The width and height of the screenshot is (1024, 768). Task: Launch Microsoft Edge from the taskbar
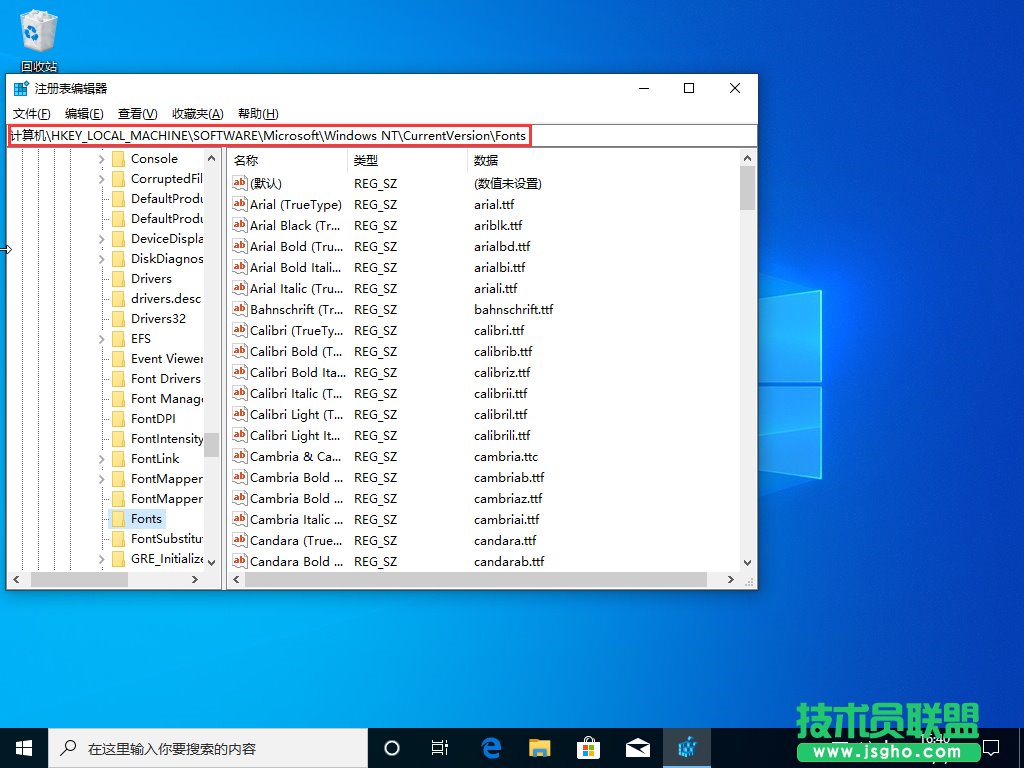[489, 747]
